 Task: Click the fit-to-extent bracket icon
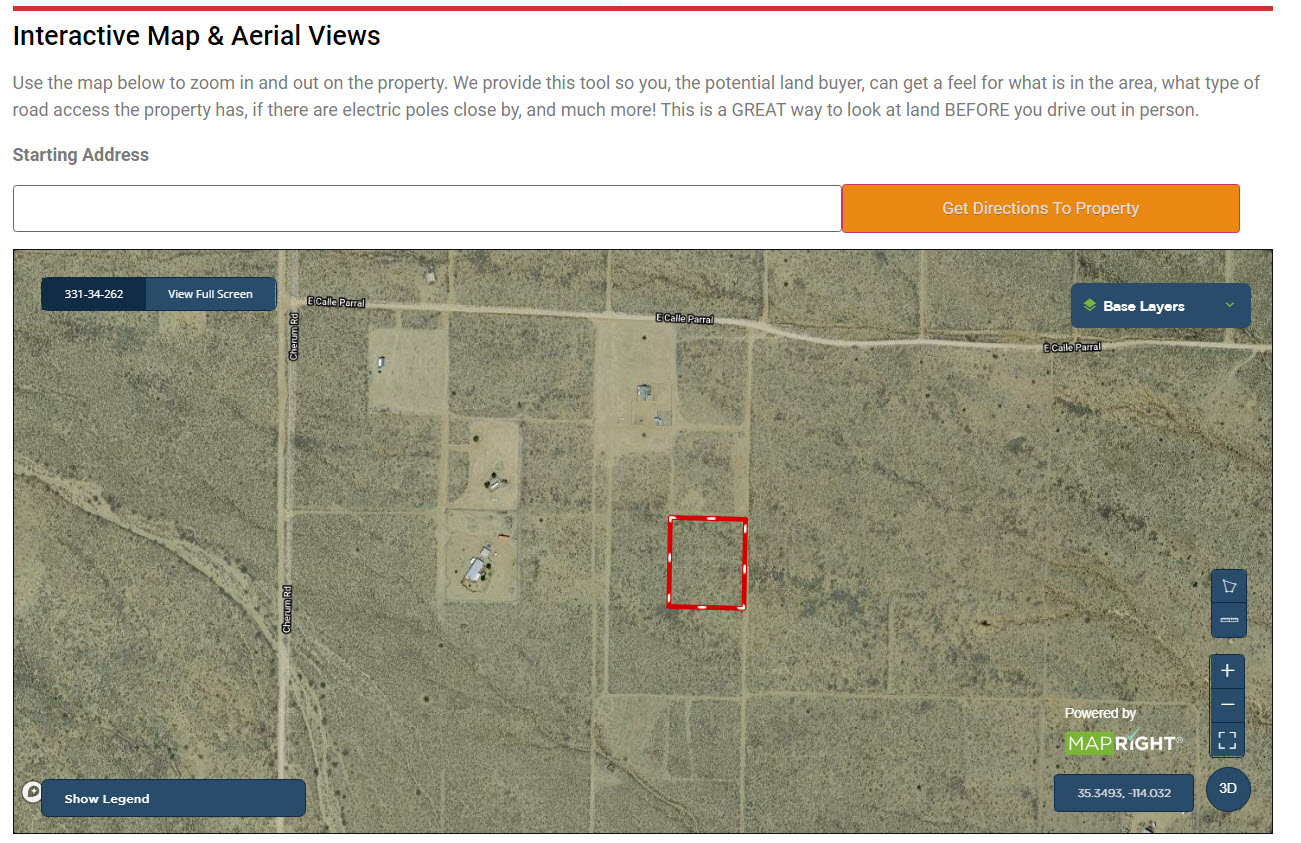click(1228, 740)
